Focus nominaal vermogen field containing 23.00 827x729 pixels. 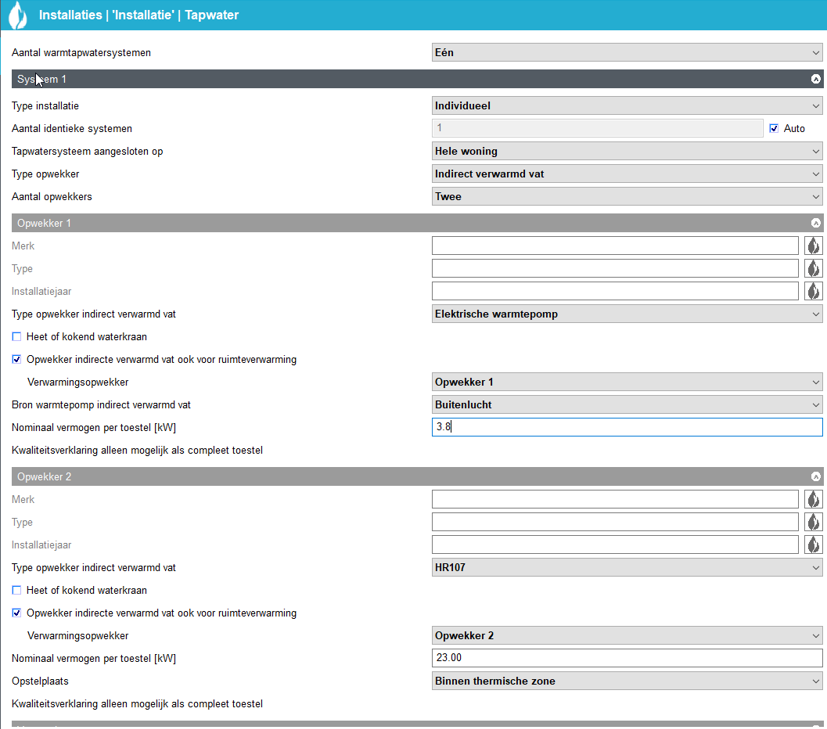(x=627, y=658)
